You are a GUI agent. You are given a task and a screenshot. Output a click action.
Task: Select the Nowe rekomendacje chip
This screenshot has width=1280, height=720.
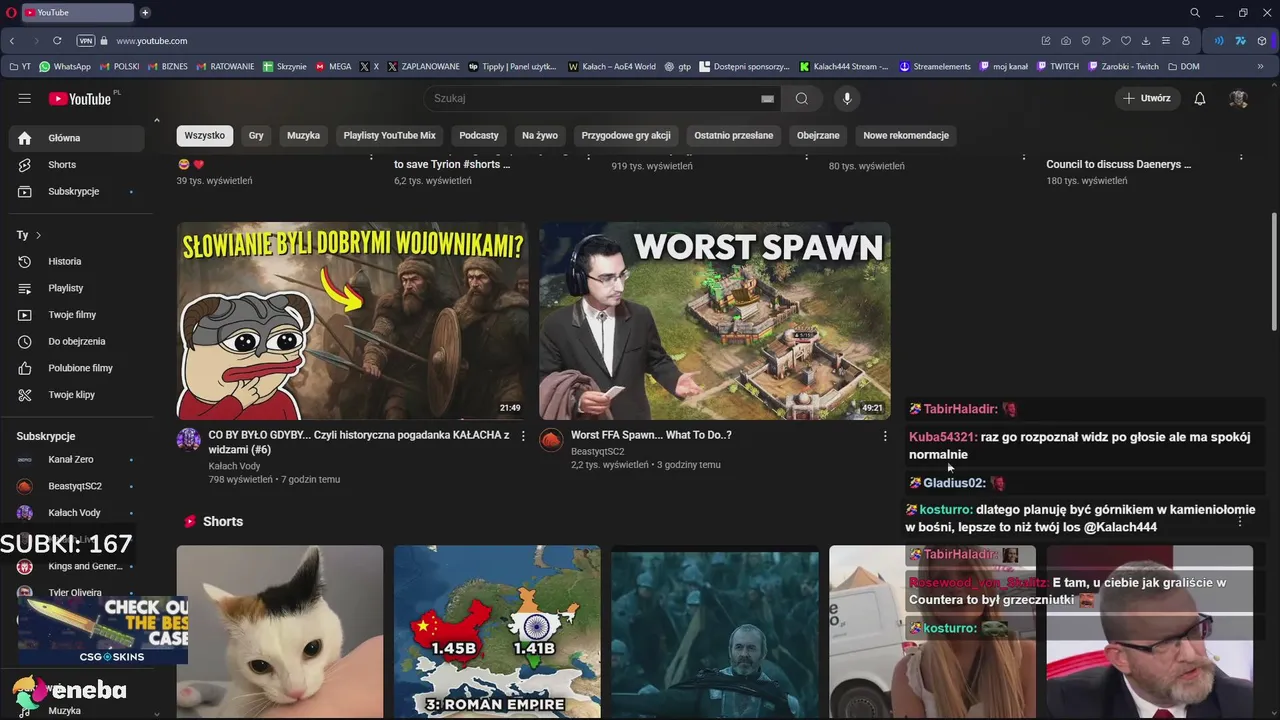coord(906,135)
